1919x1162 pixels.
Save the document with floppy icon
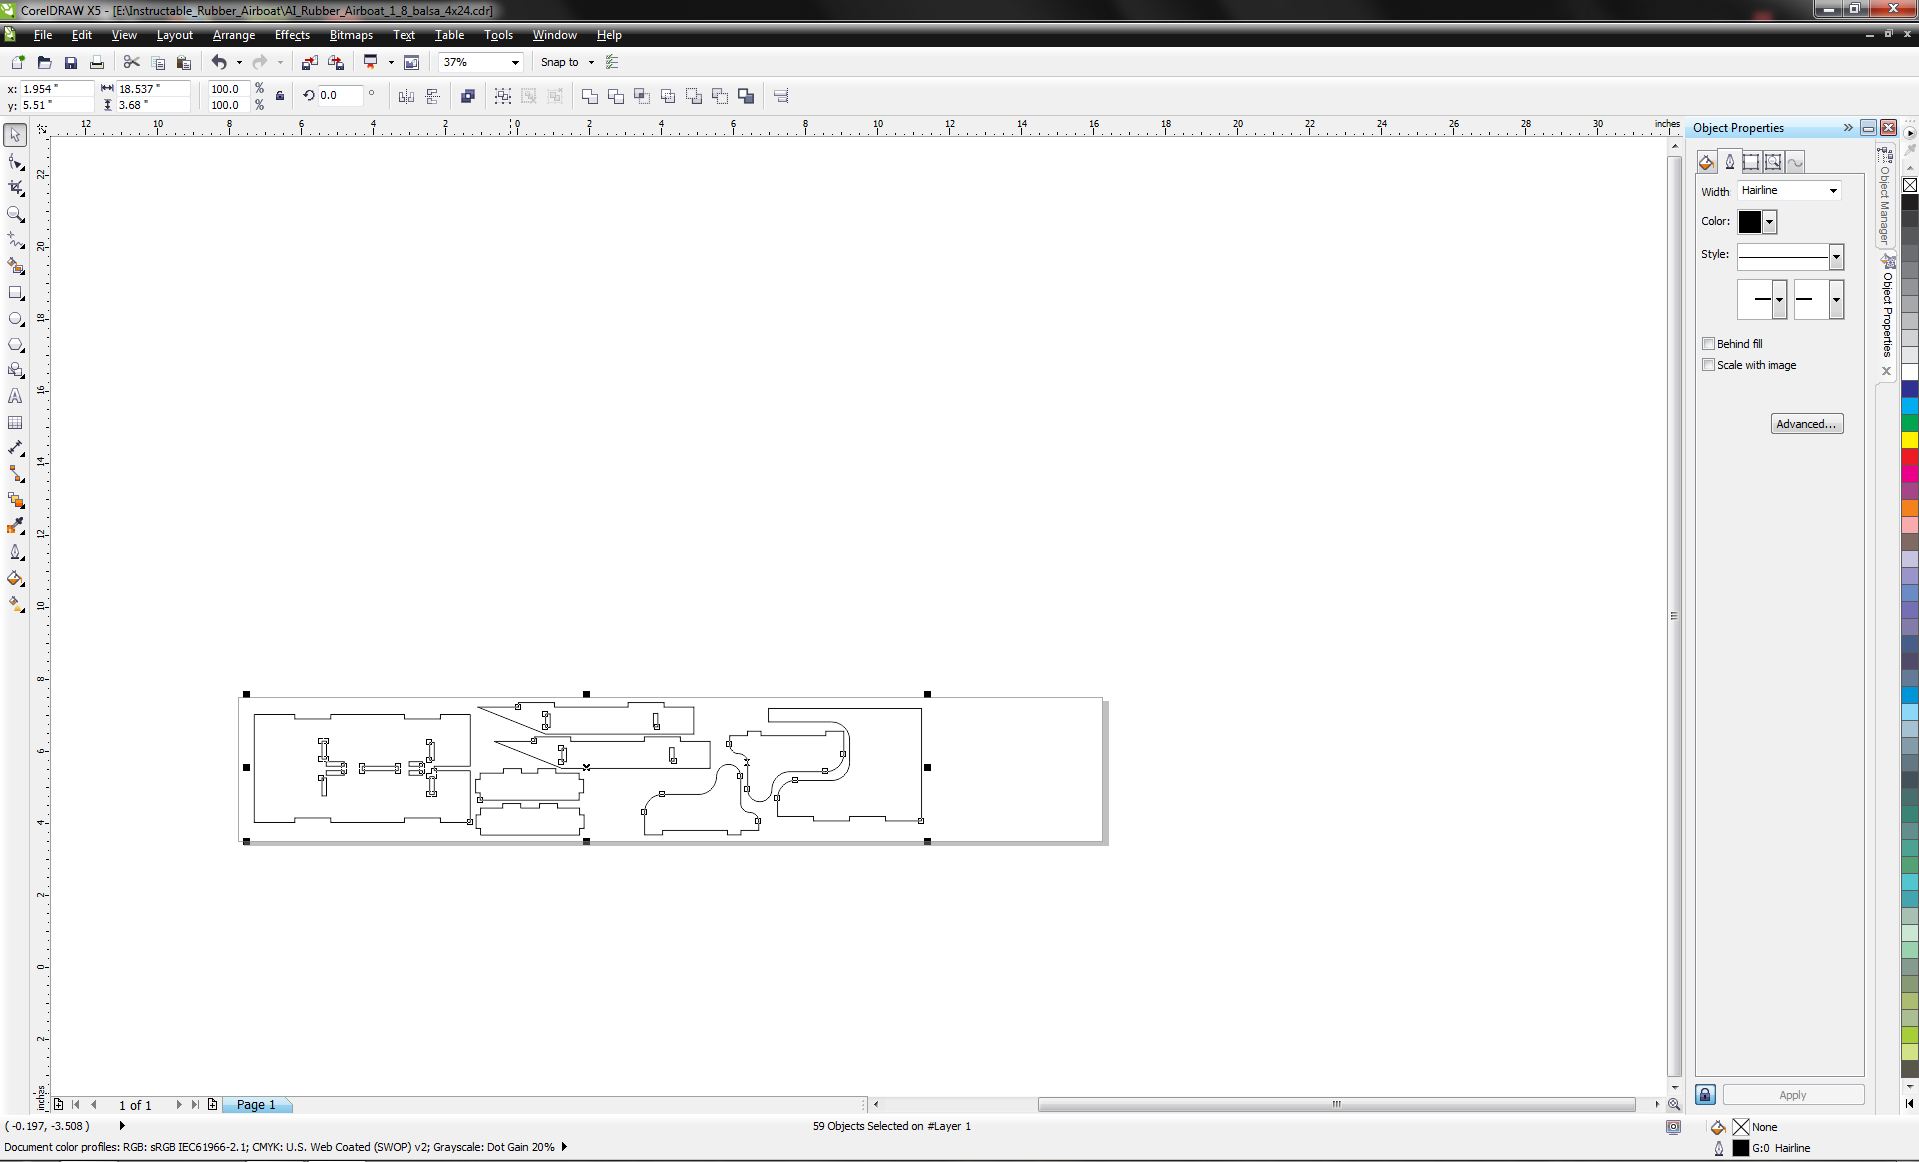70,62
